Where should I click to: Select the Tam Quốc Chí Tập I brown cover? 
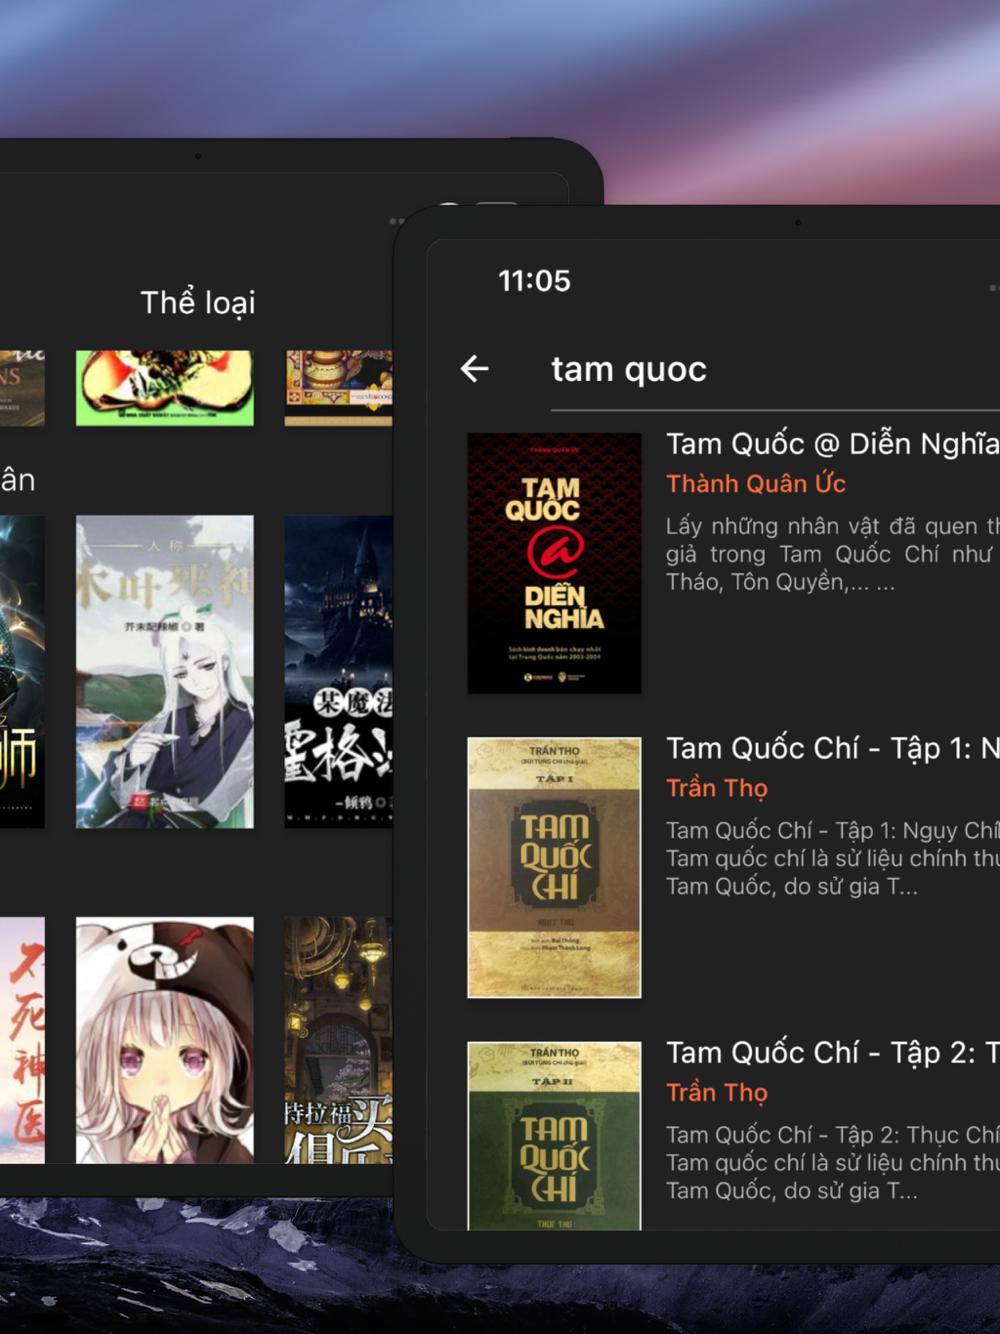pyautogui.click(x=554, y=867)
